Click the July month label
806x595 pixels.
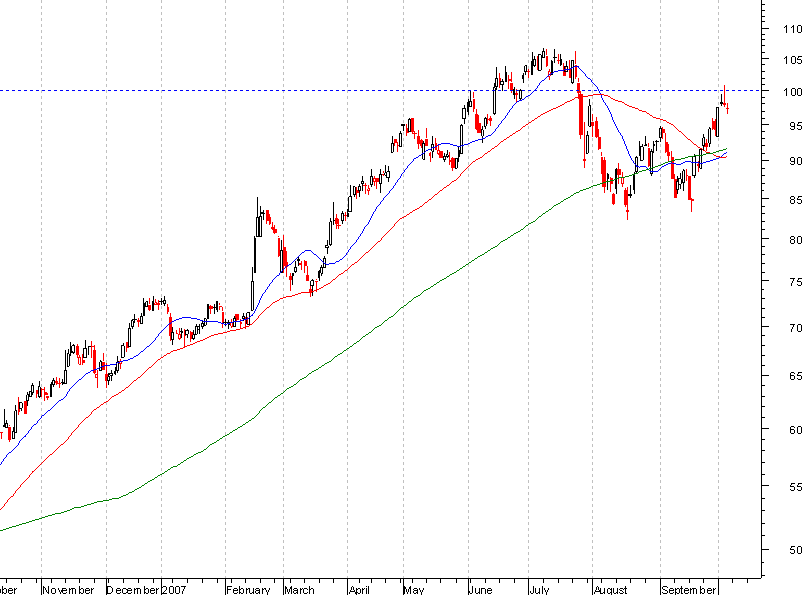539,589
